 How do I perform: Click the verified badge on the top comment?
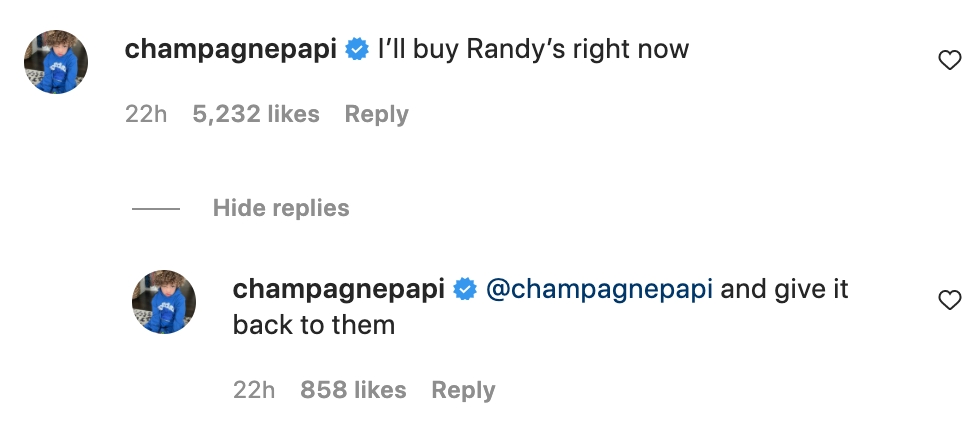click(x=357, y=49)
